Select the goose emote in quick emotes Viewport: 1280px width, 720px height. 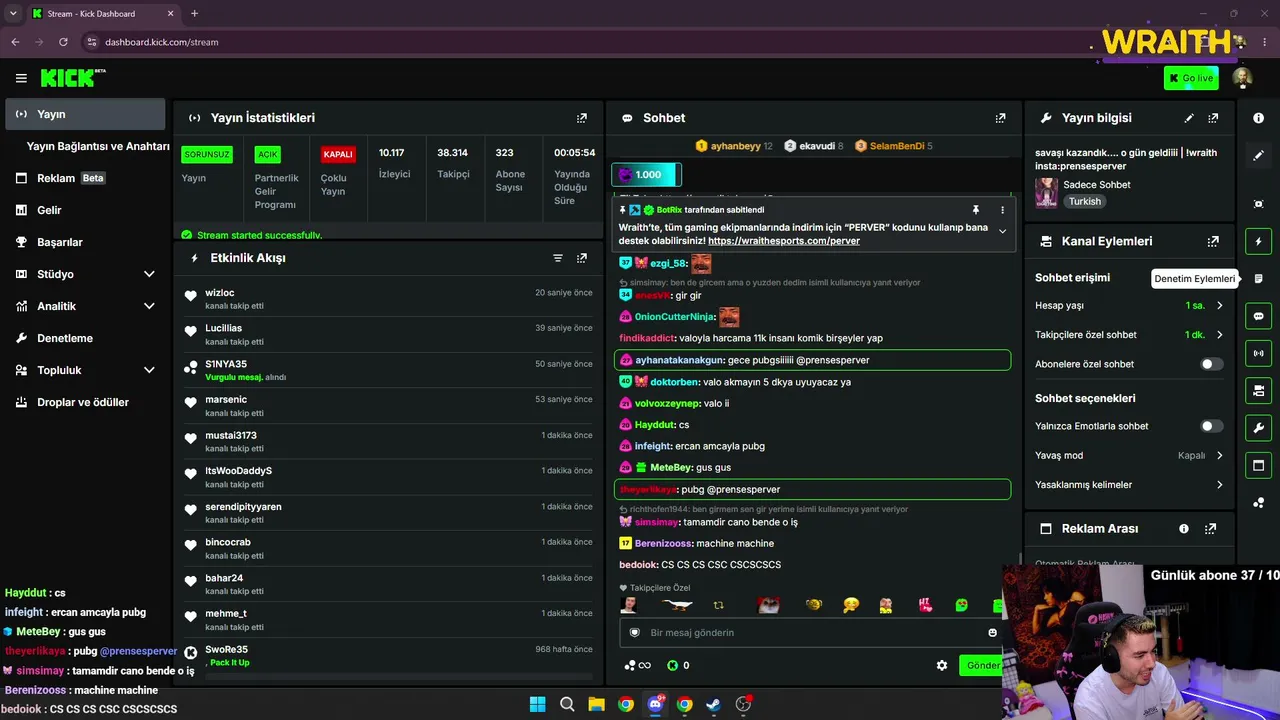tap(677, 605)
